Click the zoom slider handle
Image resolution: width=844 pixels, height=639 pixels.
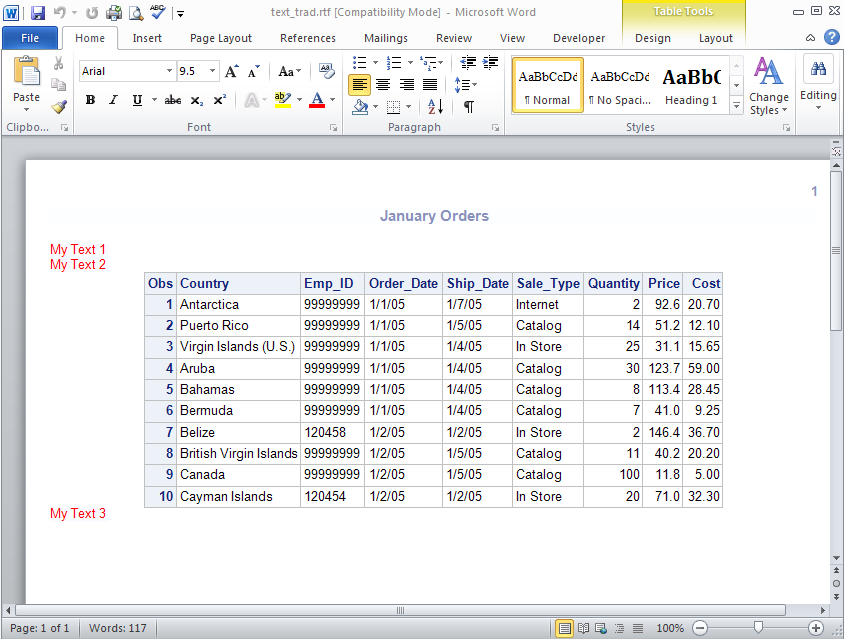(758, 628)
